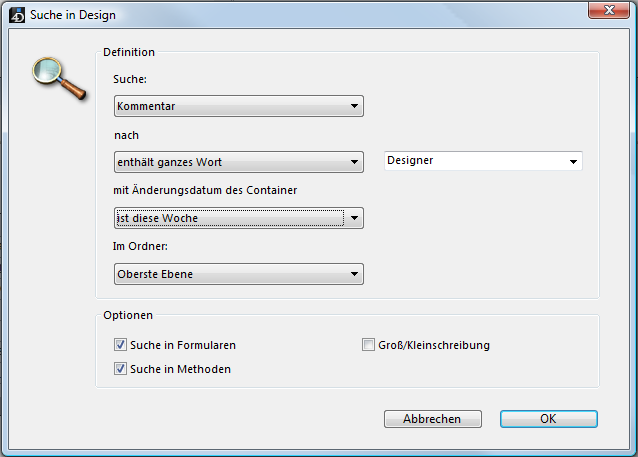This screenshot has width=638, height=457.
Task: Open the Designer combo box arrow
Action: click(x=573, y=161)
